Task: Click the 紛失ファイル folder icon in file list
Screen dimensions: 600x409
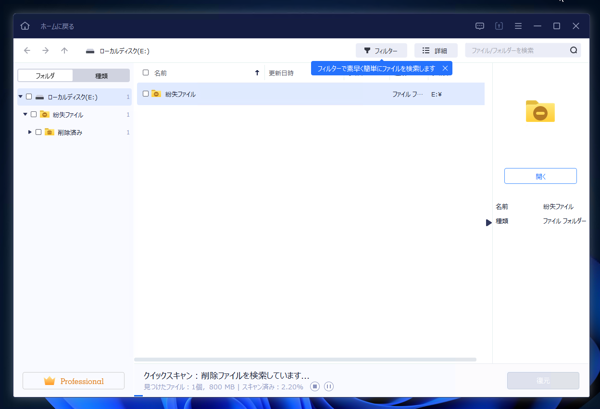Action: pos(156,93)
